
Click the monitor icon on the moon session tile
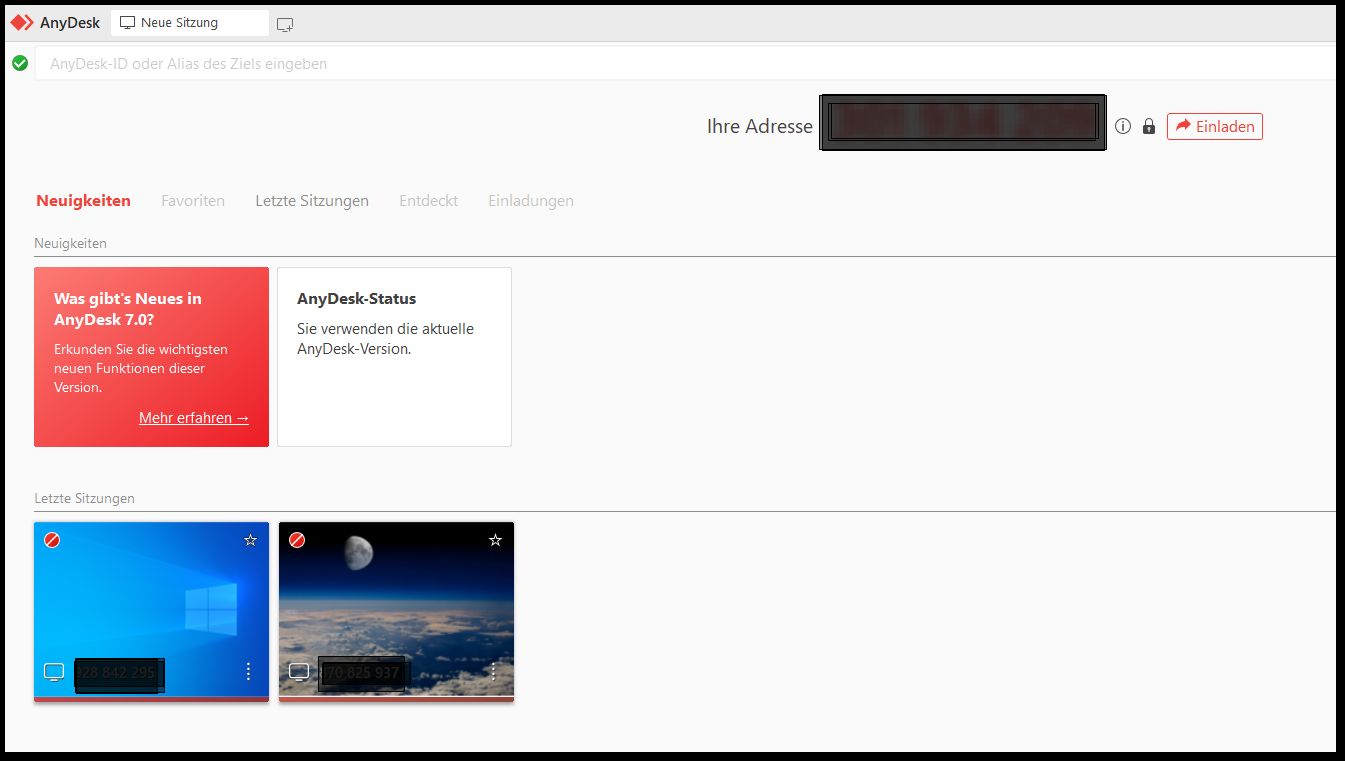pyautogui.click(x=299, y=672)
